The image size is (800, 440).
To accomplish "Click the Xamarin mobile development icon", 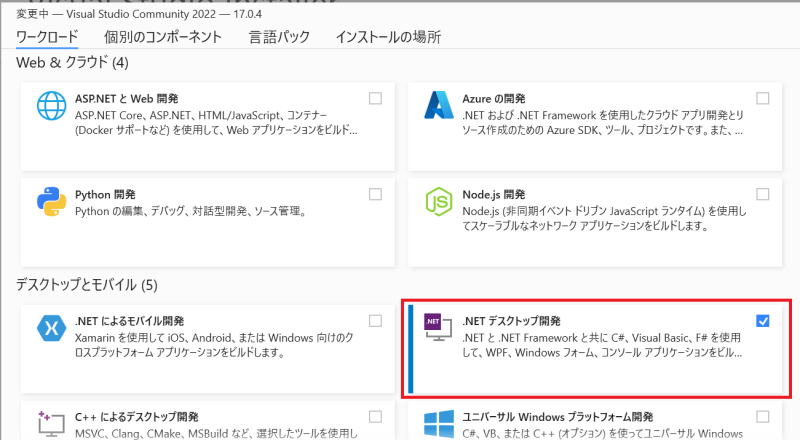I will [x=52, y=328].
